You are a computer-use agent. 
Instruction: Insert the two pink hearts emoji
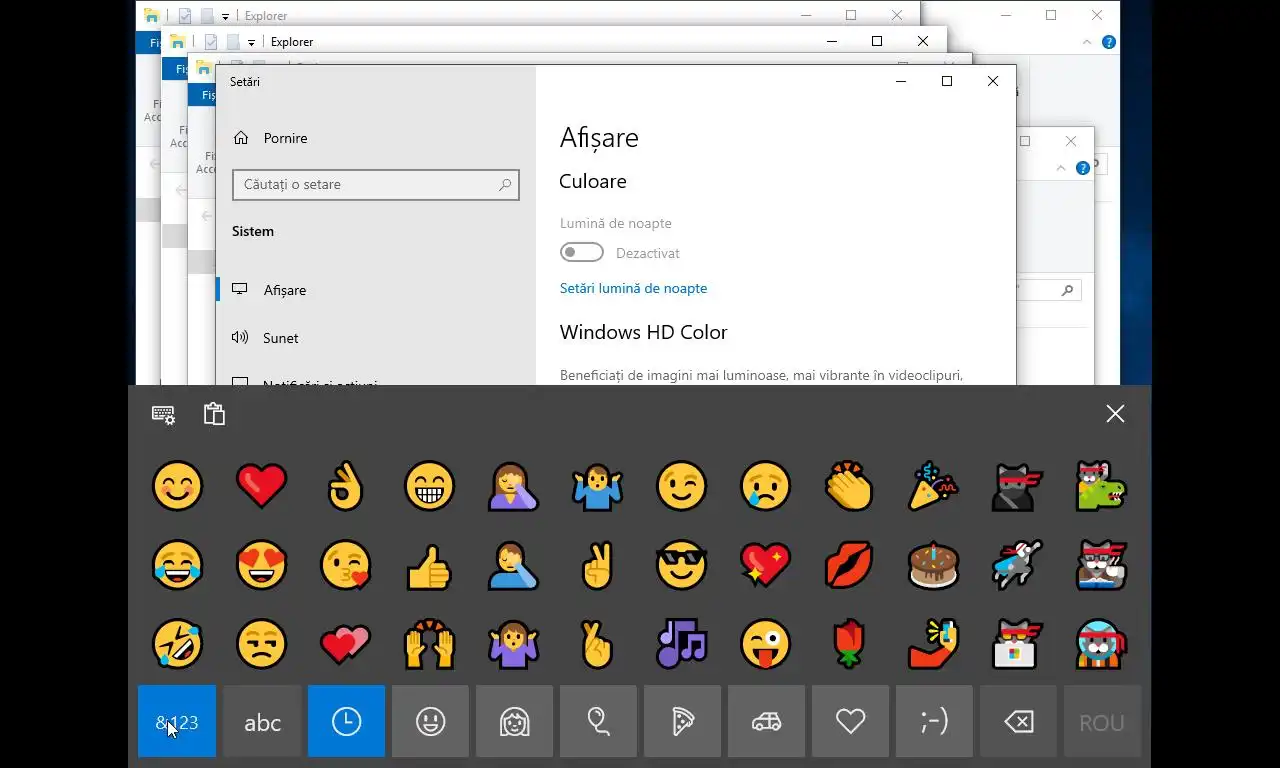(345, 643)
